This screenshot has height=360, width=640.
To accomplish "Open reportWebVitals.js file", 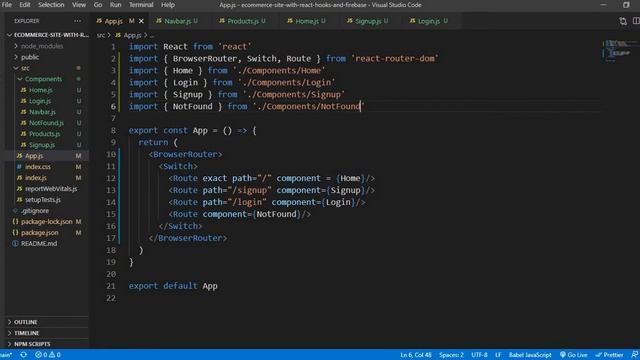I will (51, 189).
